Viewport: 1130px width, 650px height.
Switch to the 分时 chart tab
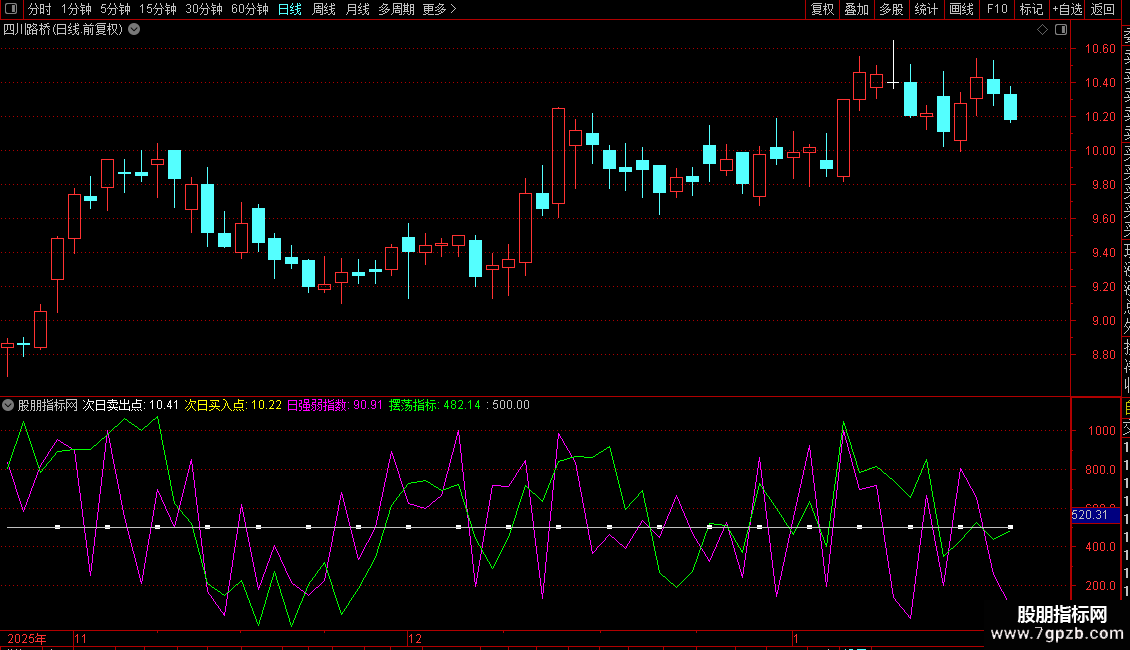pos(40,9)
